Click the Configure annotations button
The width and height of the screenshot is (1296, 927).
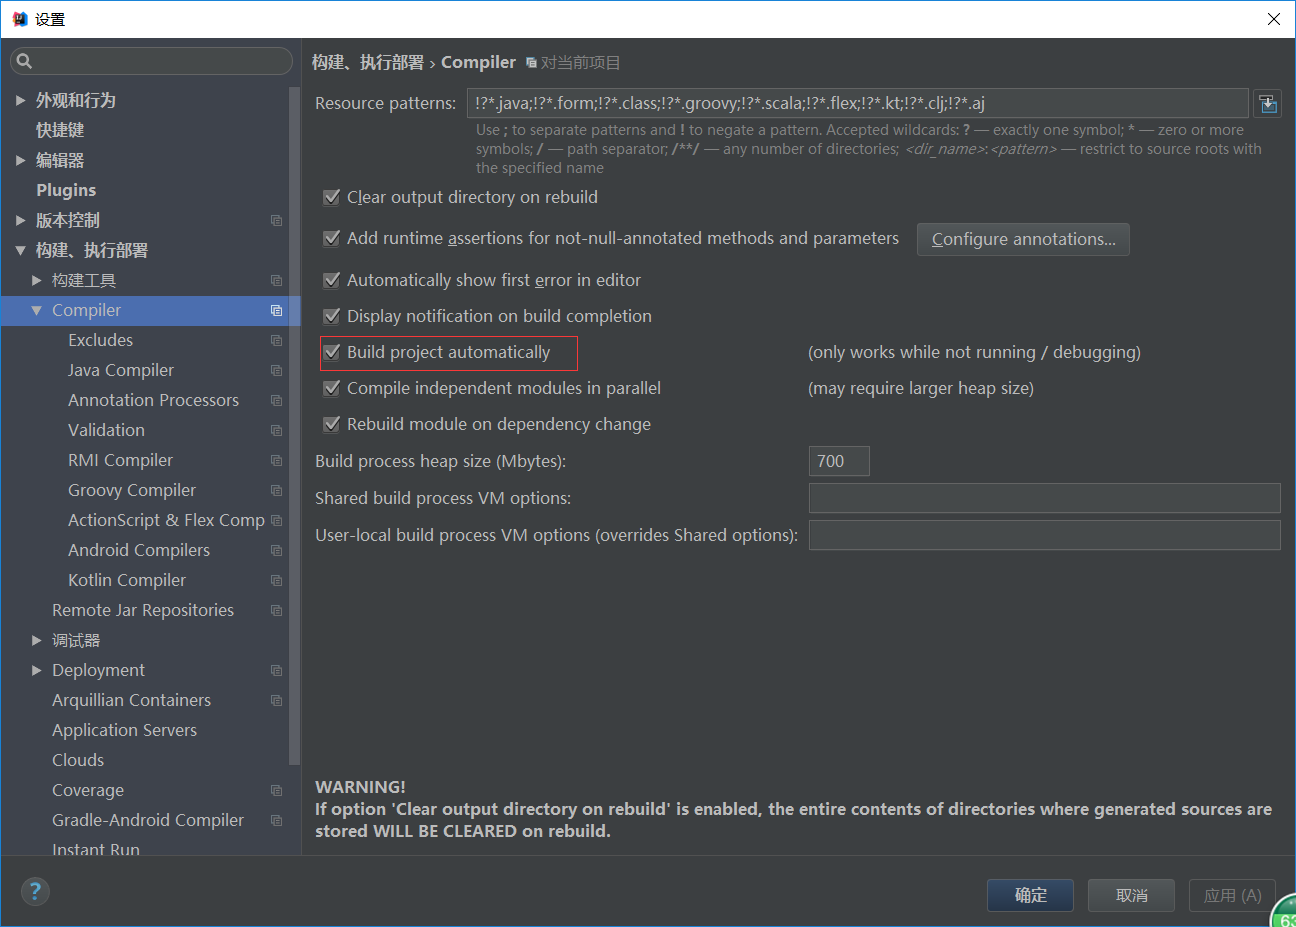click(1023, 239)
